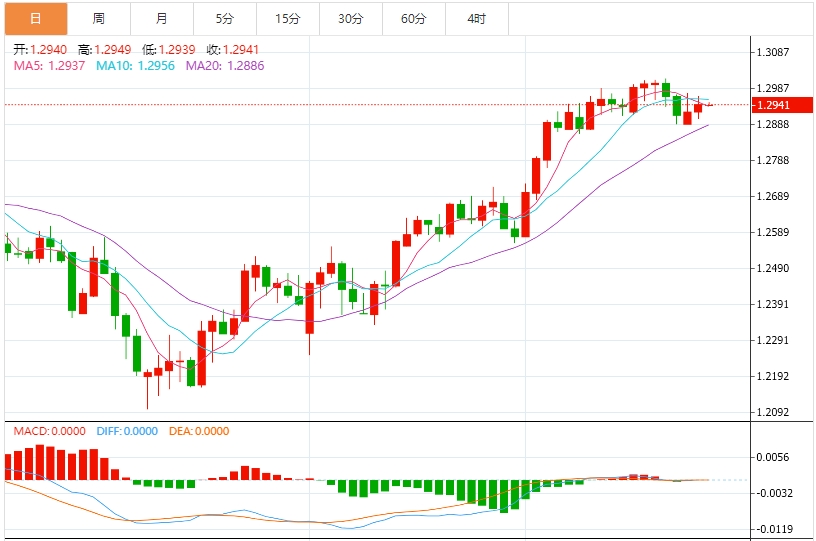
Task: Choose the 5分 timeframe tab
Action: pyautogui.click(x=224, y=19)
